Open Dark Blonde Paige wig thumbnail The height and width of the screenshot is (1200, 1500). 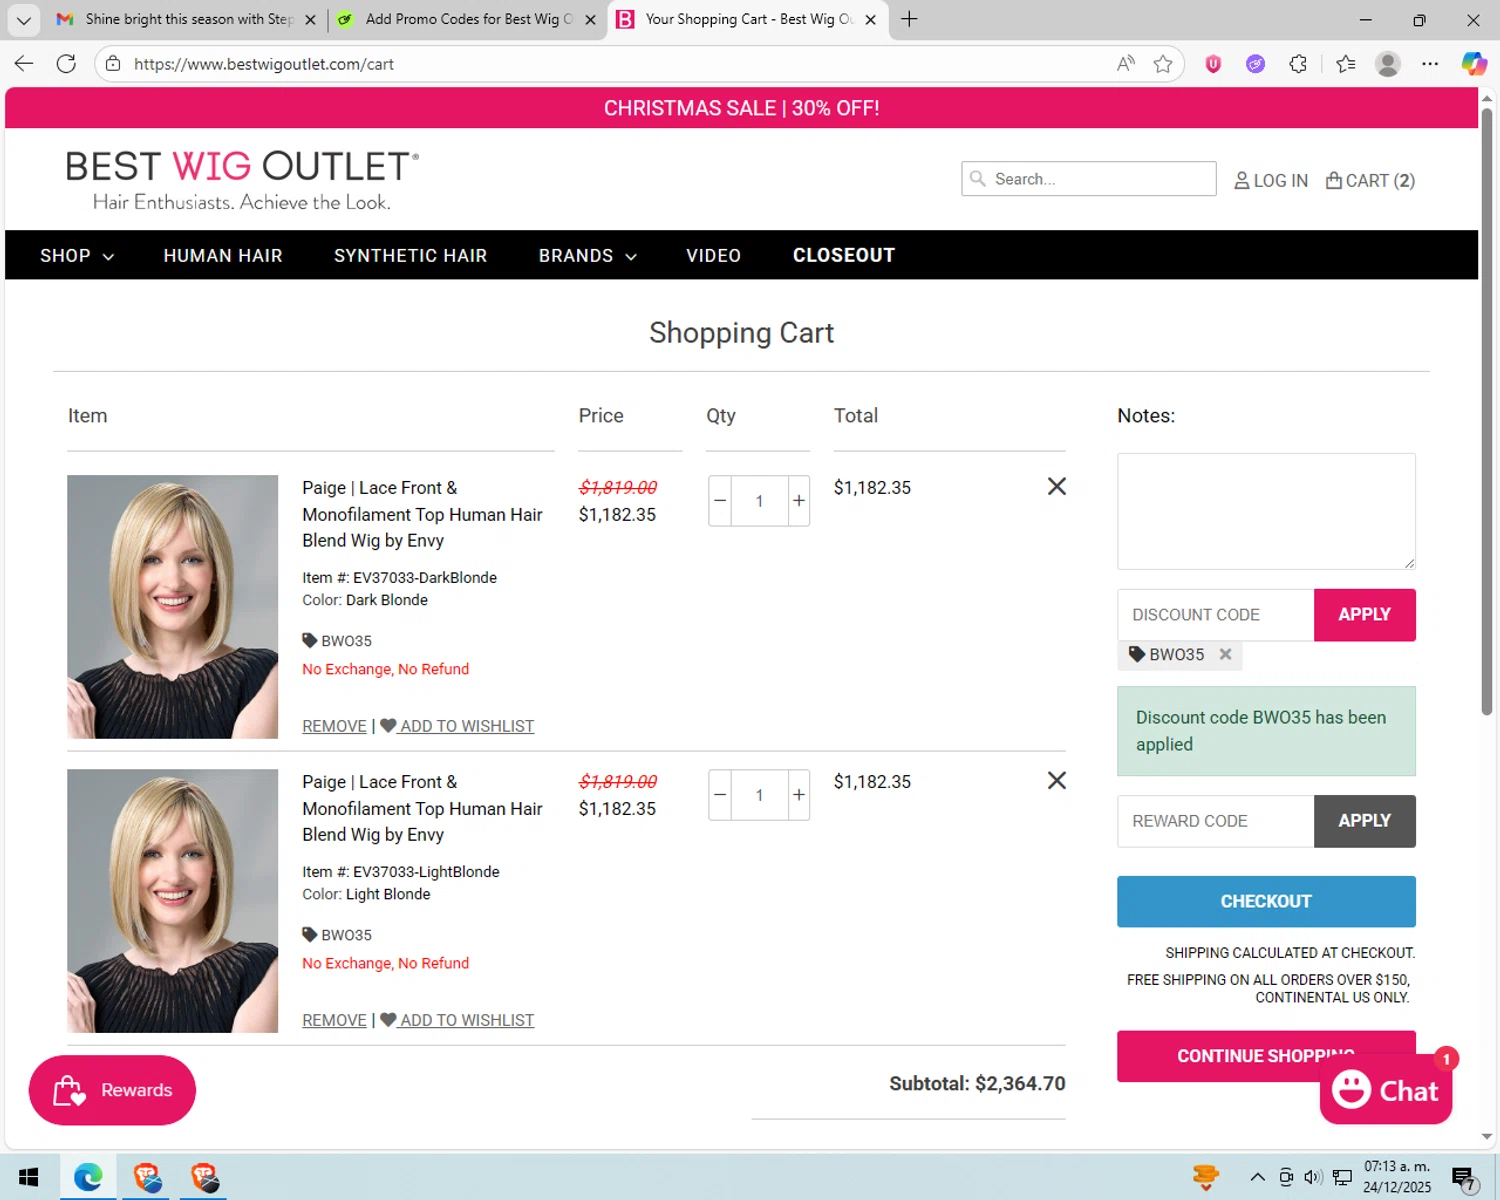(x=172, y=607)
